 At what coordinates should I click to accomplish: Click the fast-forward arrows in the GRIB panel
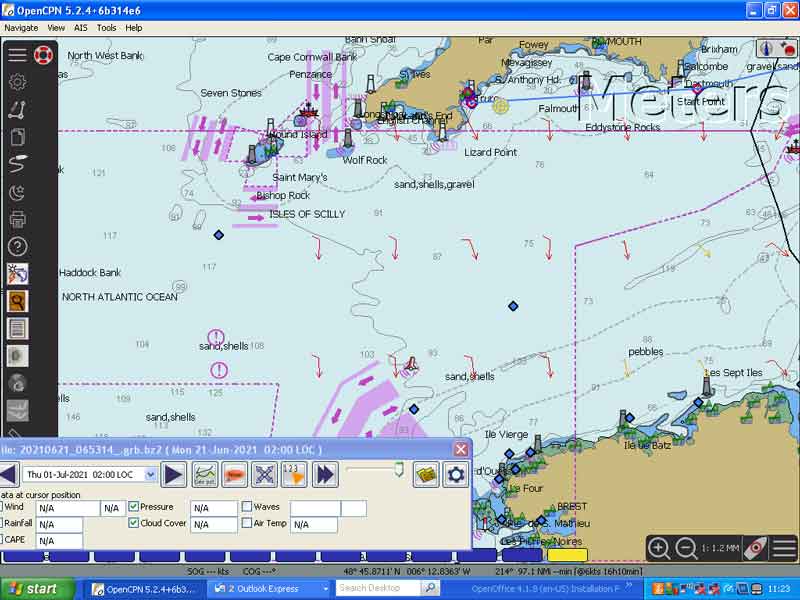point(323,475)
